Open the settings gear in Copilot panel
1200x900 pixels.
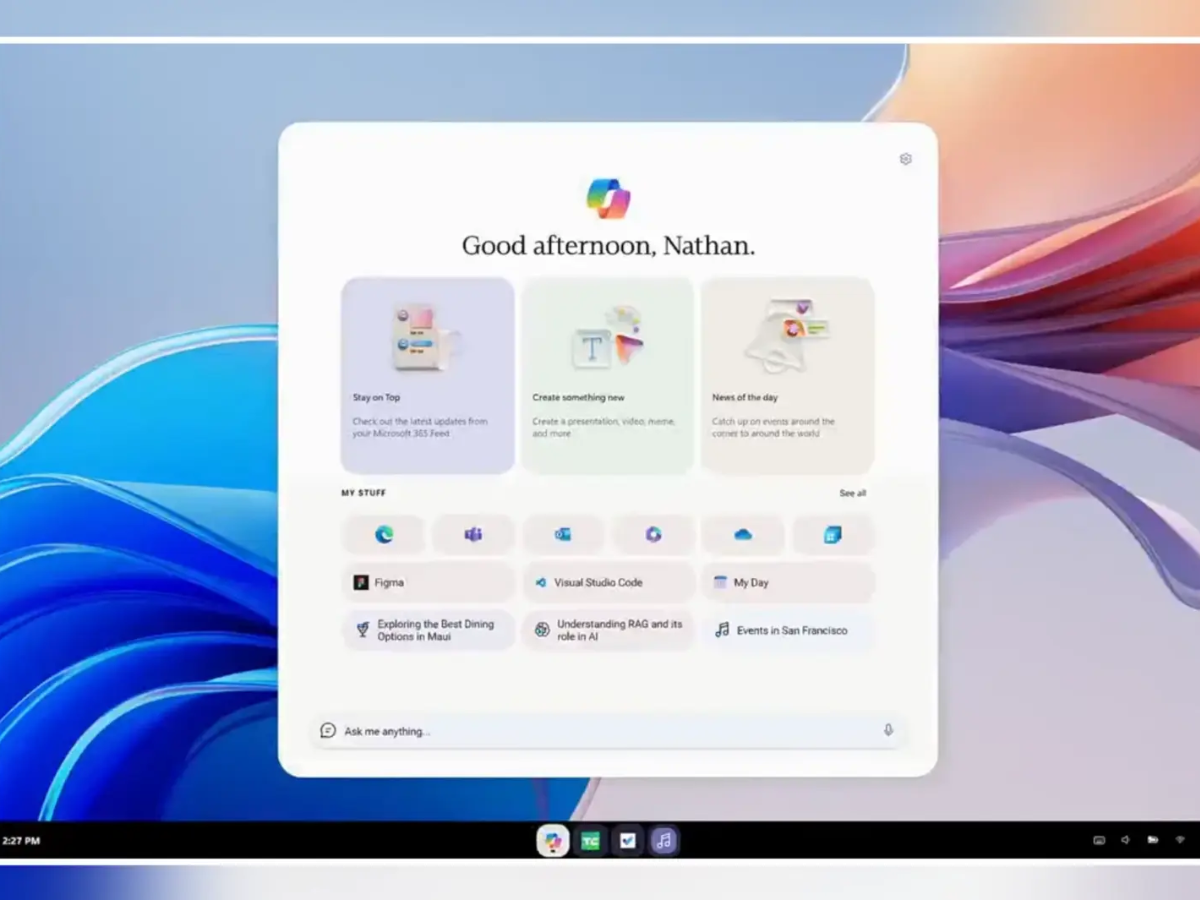point(905,159)
